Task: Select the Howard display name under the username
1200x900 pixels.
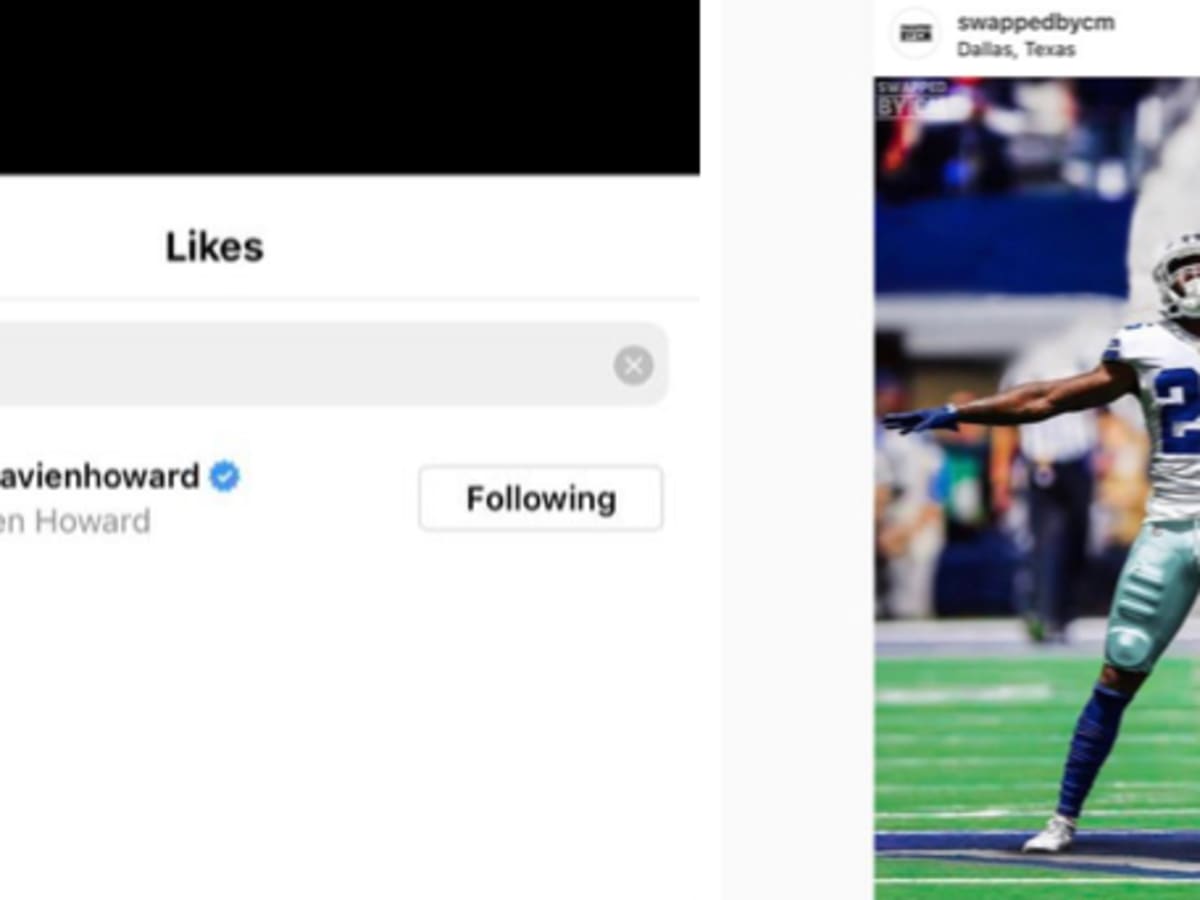Action: pyautogui.click(x=75, y=521)
